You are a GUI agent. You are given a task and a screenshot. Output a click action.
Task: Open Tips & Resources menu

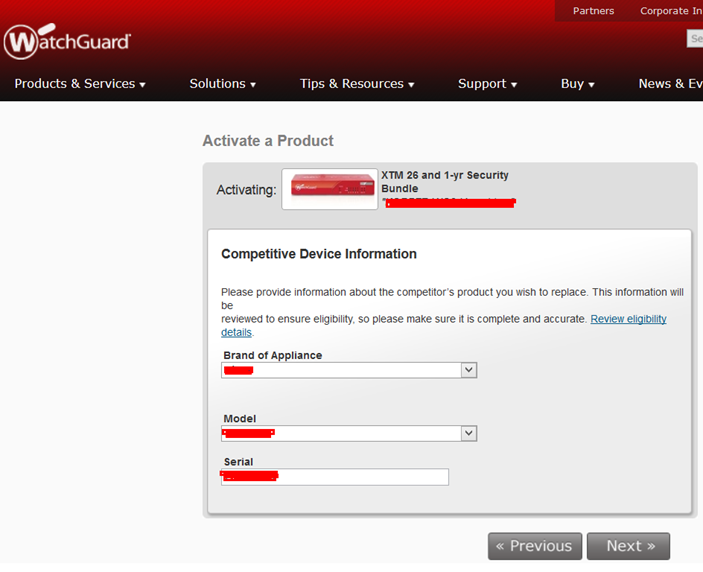tap(357, 84)
